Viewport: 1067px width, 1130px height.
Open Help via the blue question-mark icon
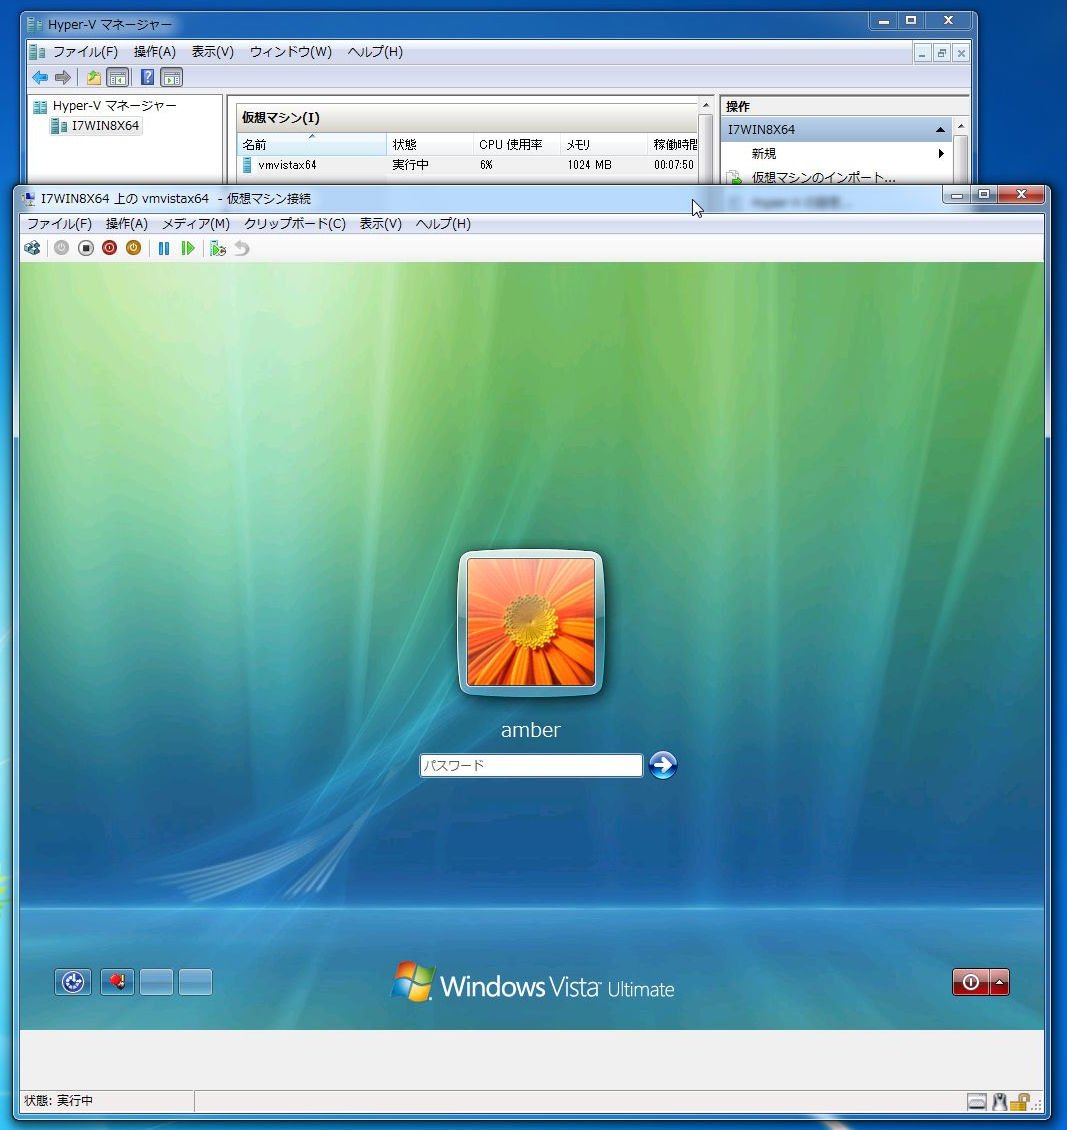pyautogui.click(x=147, y=77)
